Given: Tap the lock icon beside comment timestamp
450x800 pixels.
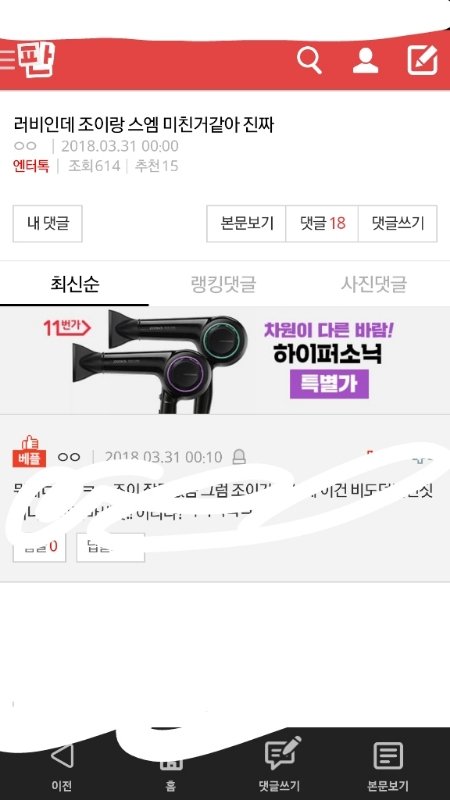Looking at the screenshot, I should pos(239,457).
